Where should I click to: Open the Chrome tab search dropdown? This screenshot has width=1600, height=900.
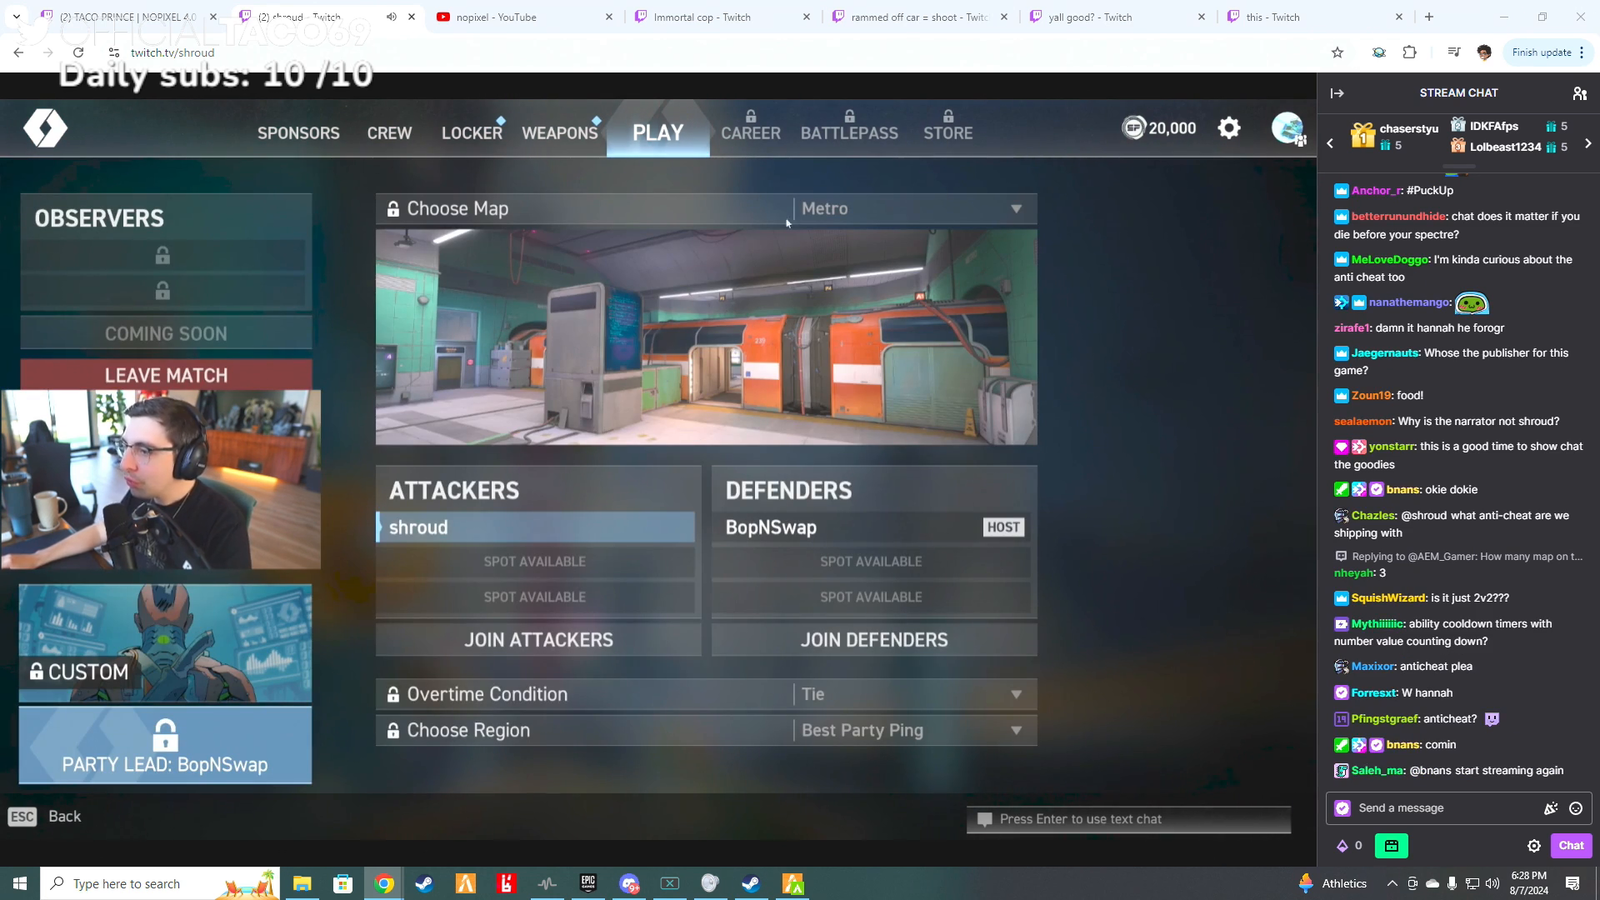pyautogui.click(x=16, y=17)
